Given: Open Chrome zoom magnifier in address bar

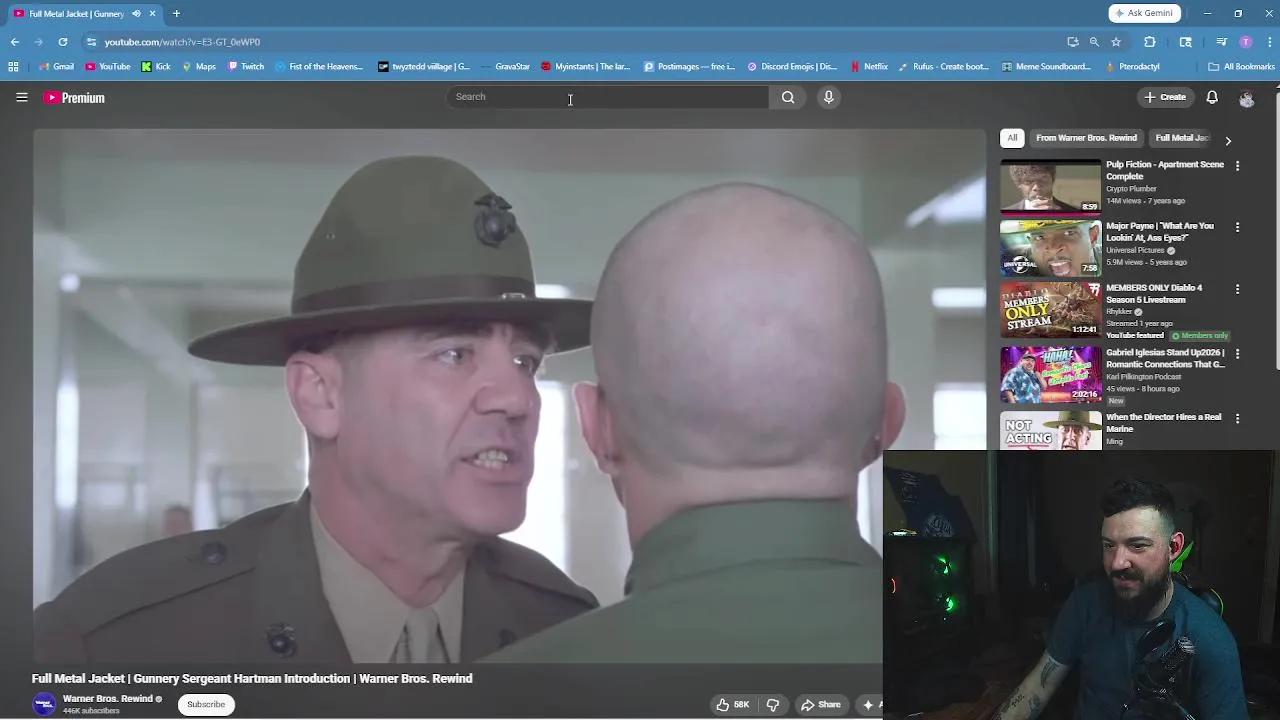Looking at the screenshot, I should [x=1094, y=42].
